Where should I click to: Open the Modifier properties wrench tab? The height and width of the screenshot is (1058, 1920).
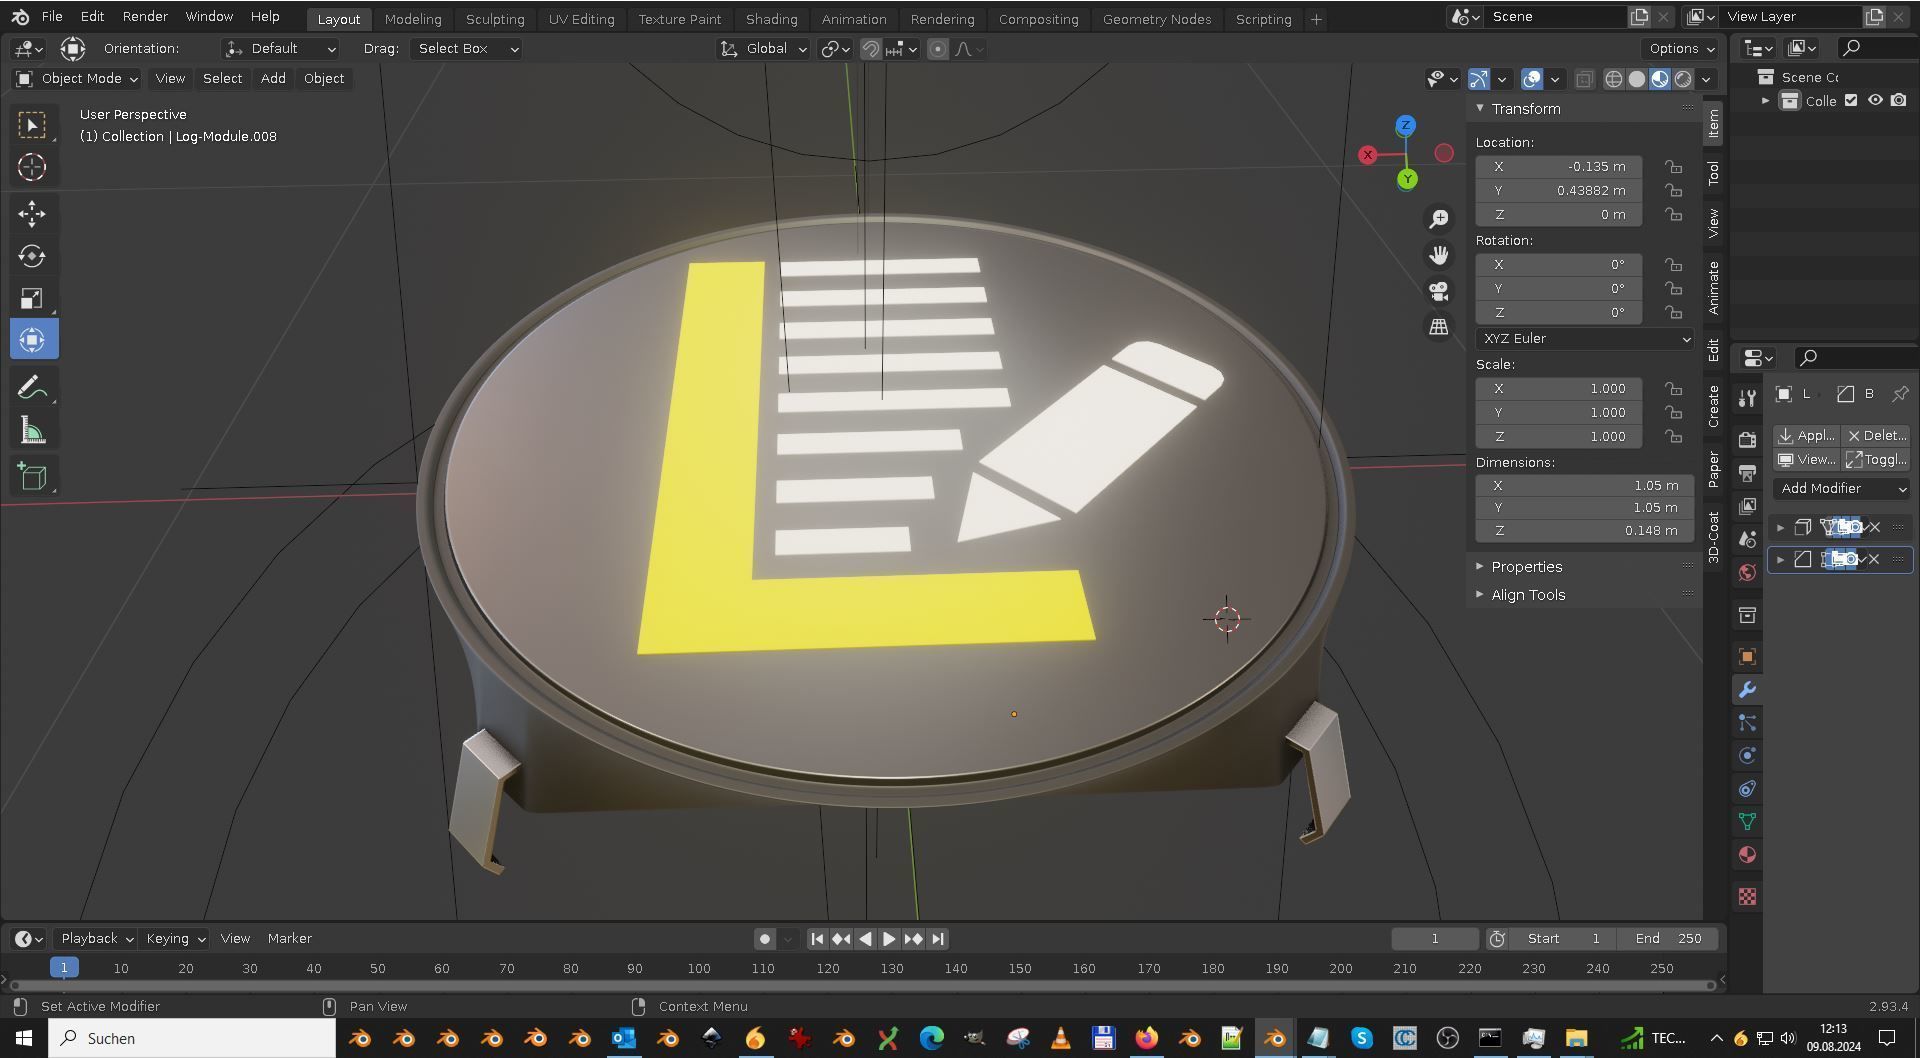pos(1747,689)
